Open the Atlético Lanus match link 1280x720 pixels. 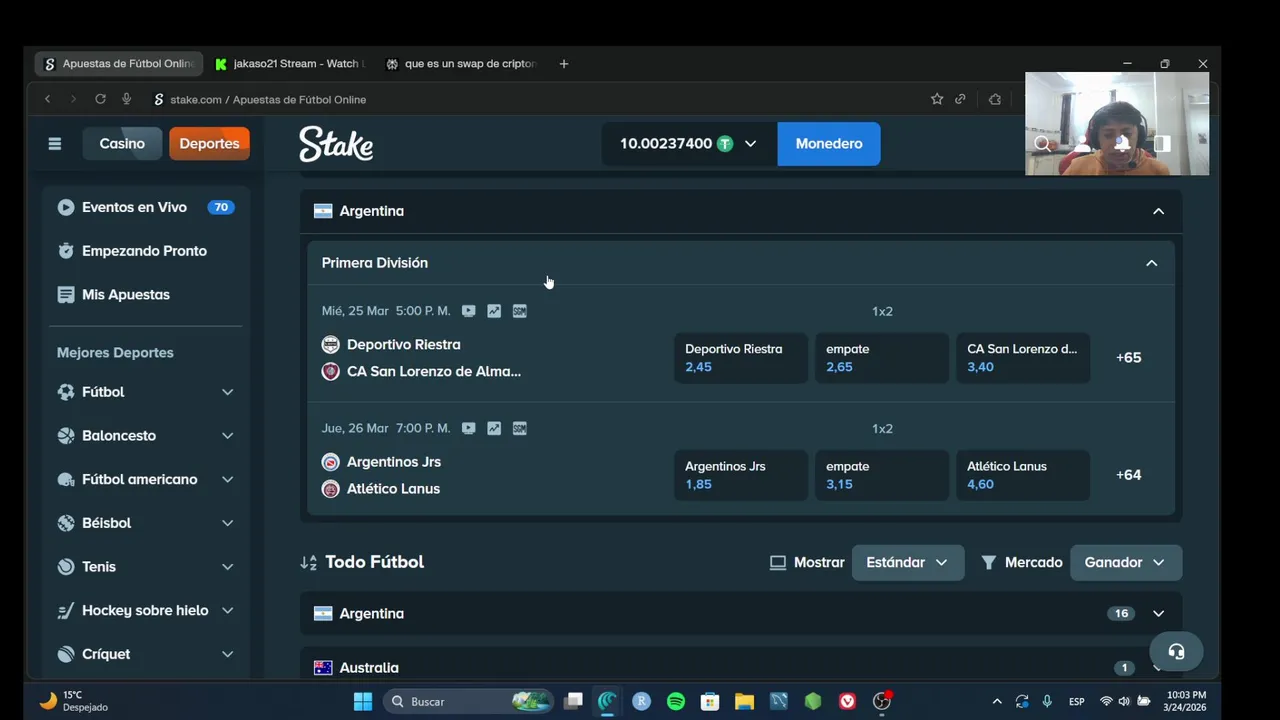(x=393, y=489)
